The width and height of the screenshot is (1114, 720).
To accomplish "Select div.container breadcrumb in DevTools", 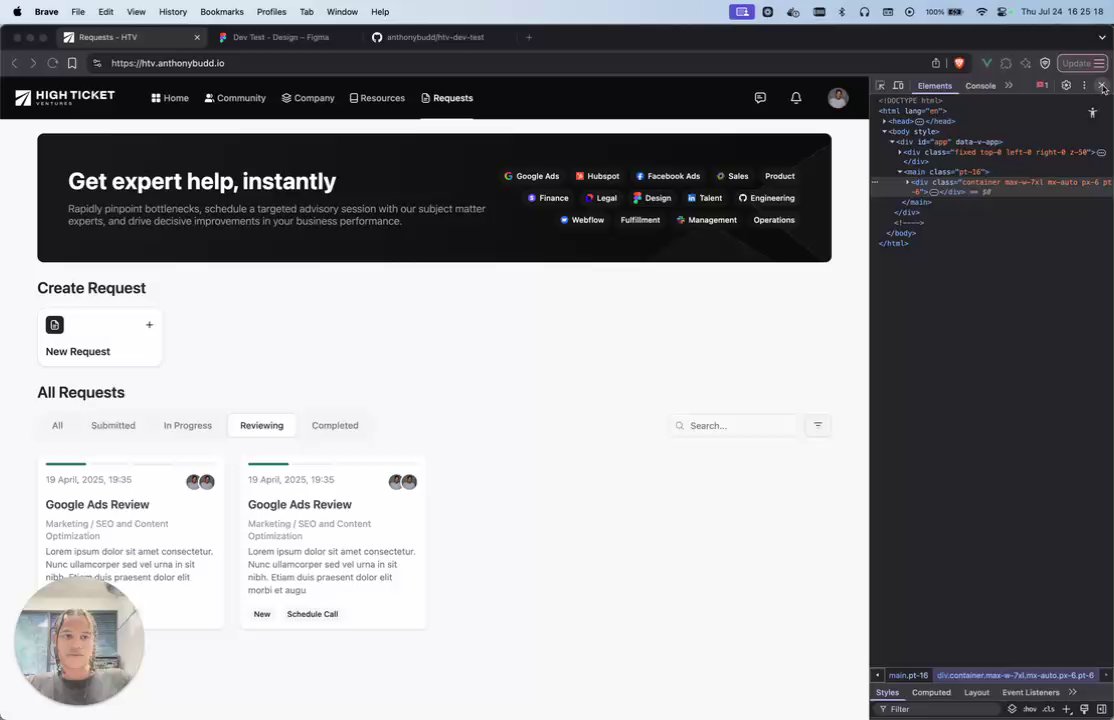I will (x=1015, y=675).
